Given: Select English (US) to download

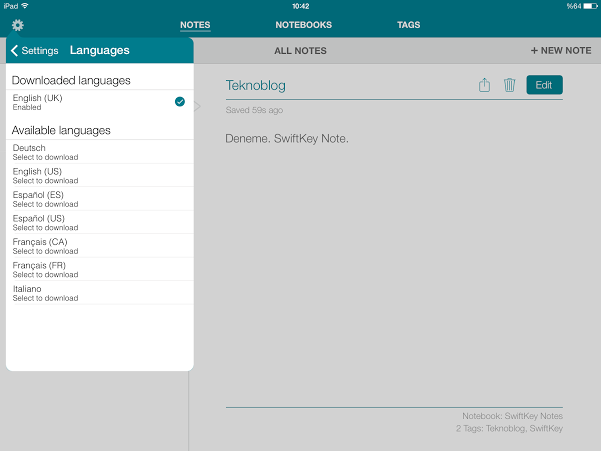Looking at the screenshot, I should pos(100,175).
